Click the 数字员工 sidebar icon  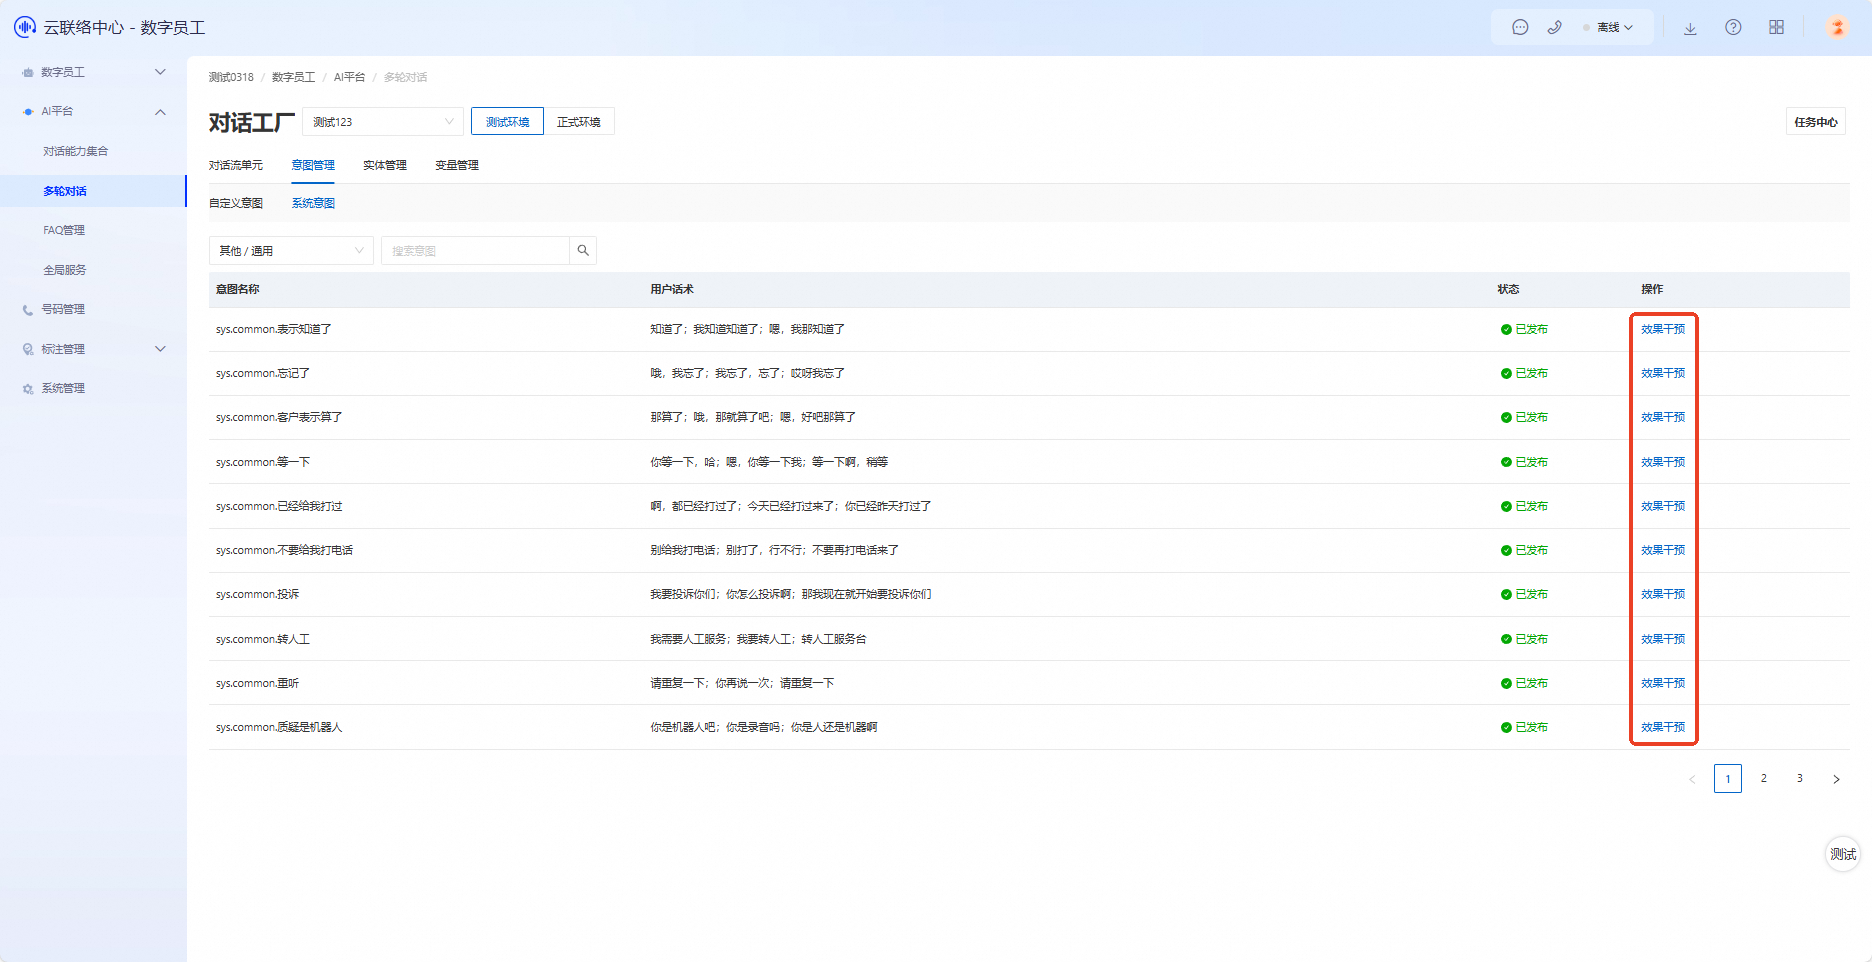28,72
